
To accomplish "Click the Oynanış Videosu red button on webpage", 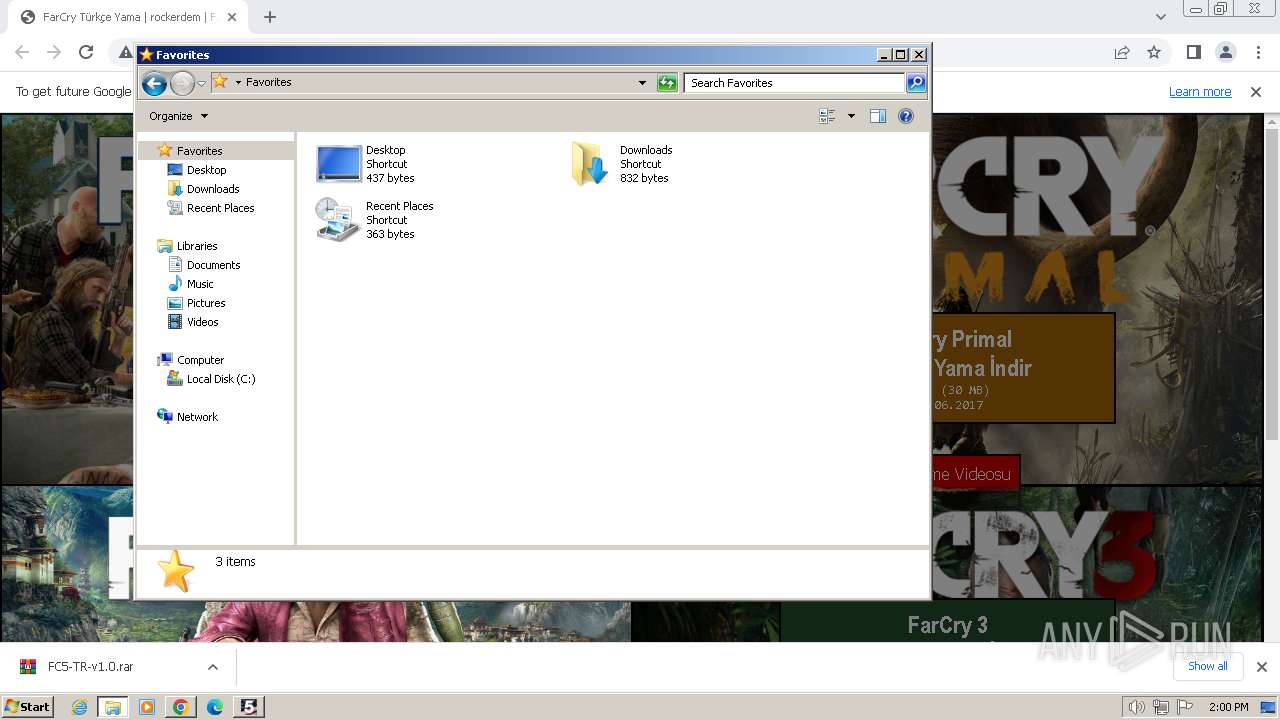I will (975, 474).
